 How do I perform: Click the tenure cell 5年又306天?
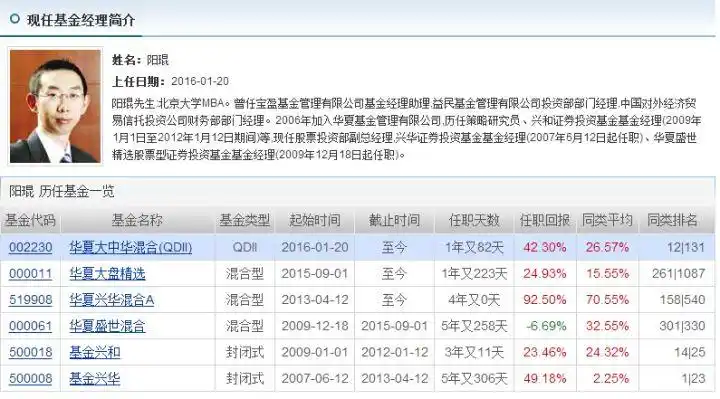click(x=474, y=378)
